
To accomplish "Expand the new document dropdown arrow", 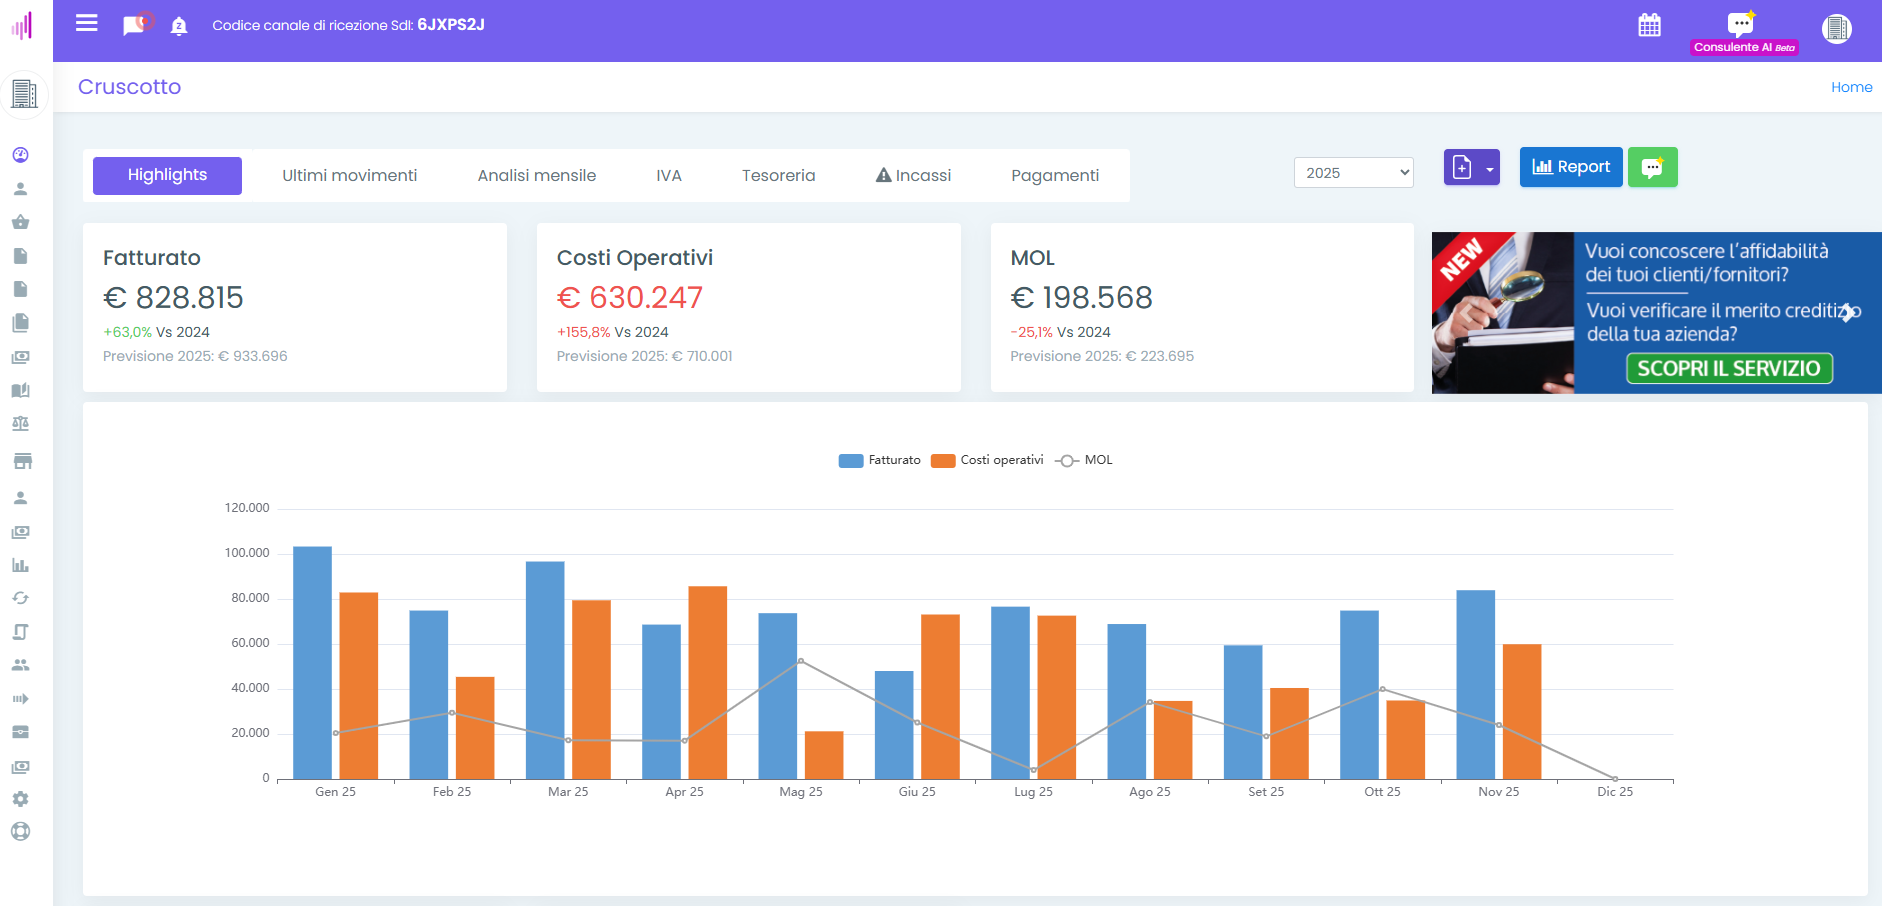I will [1488, 168].
